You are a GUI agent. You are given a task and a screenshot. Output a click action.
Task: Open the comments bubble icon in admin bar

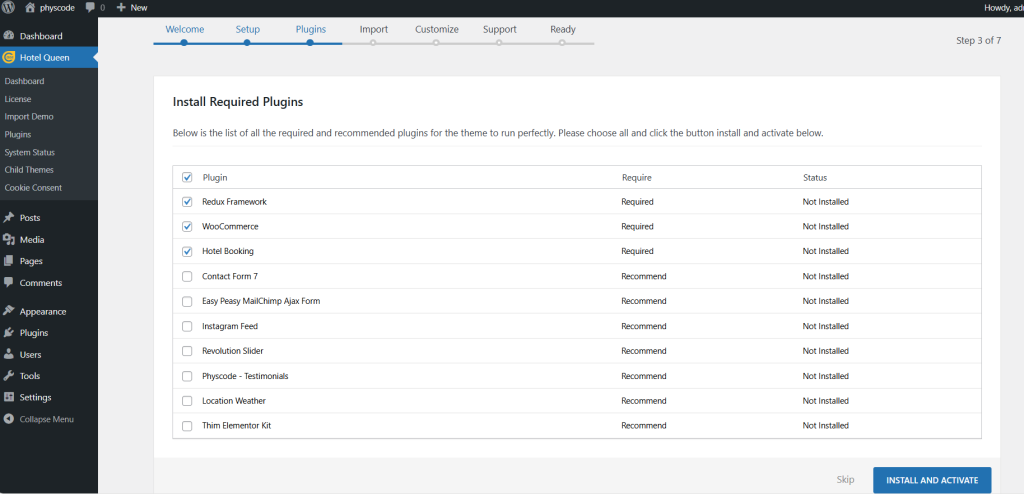[90, 8]
